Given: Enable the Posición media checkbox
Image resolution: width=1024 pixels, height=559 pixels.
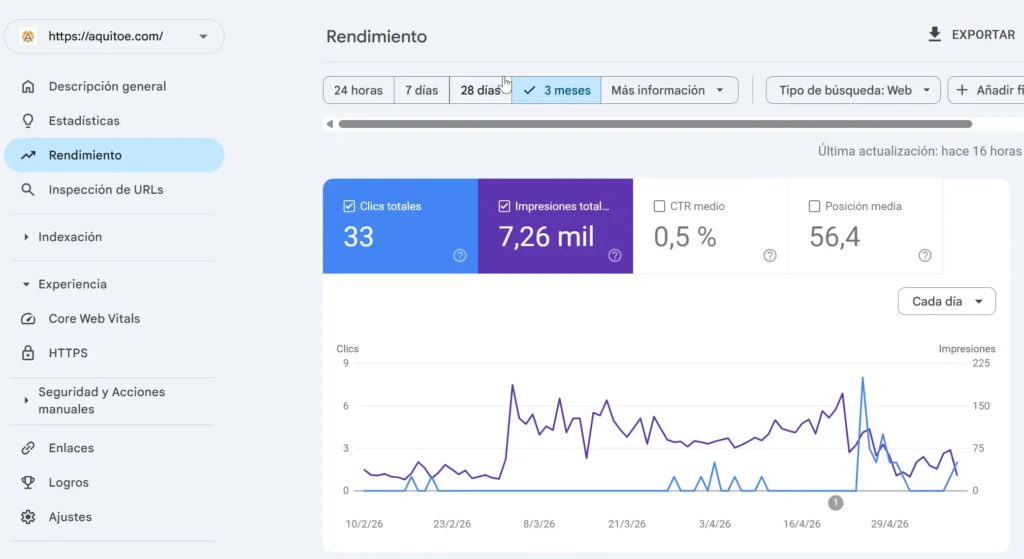Looking at the screenshot, I should 814,206.
